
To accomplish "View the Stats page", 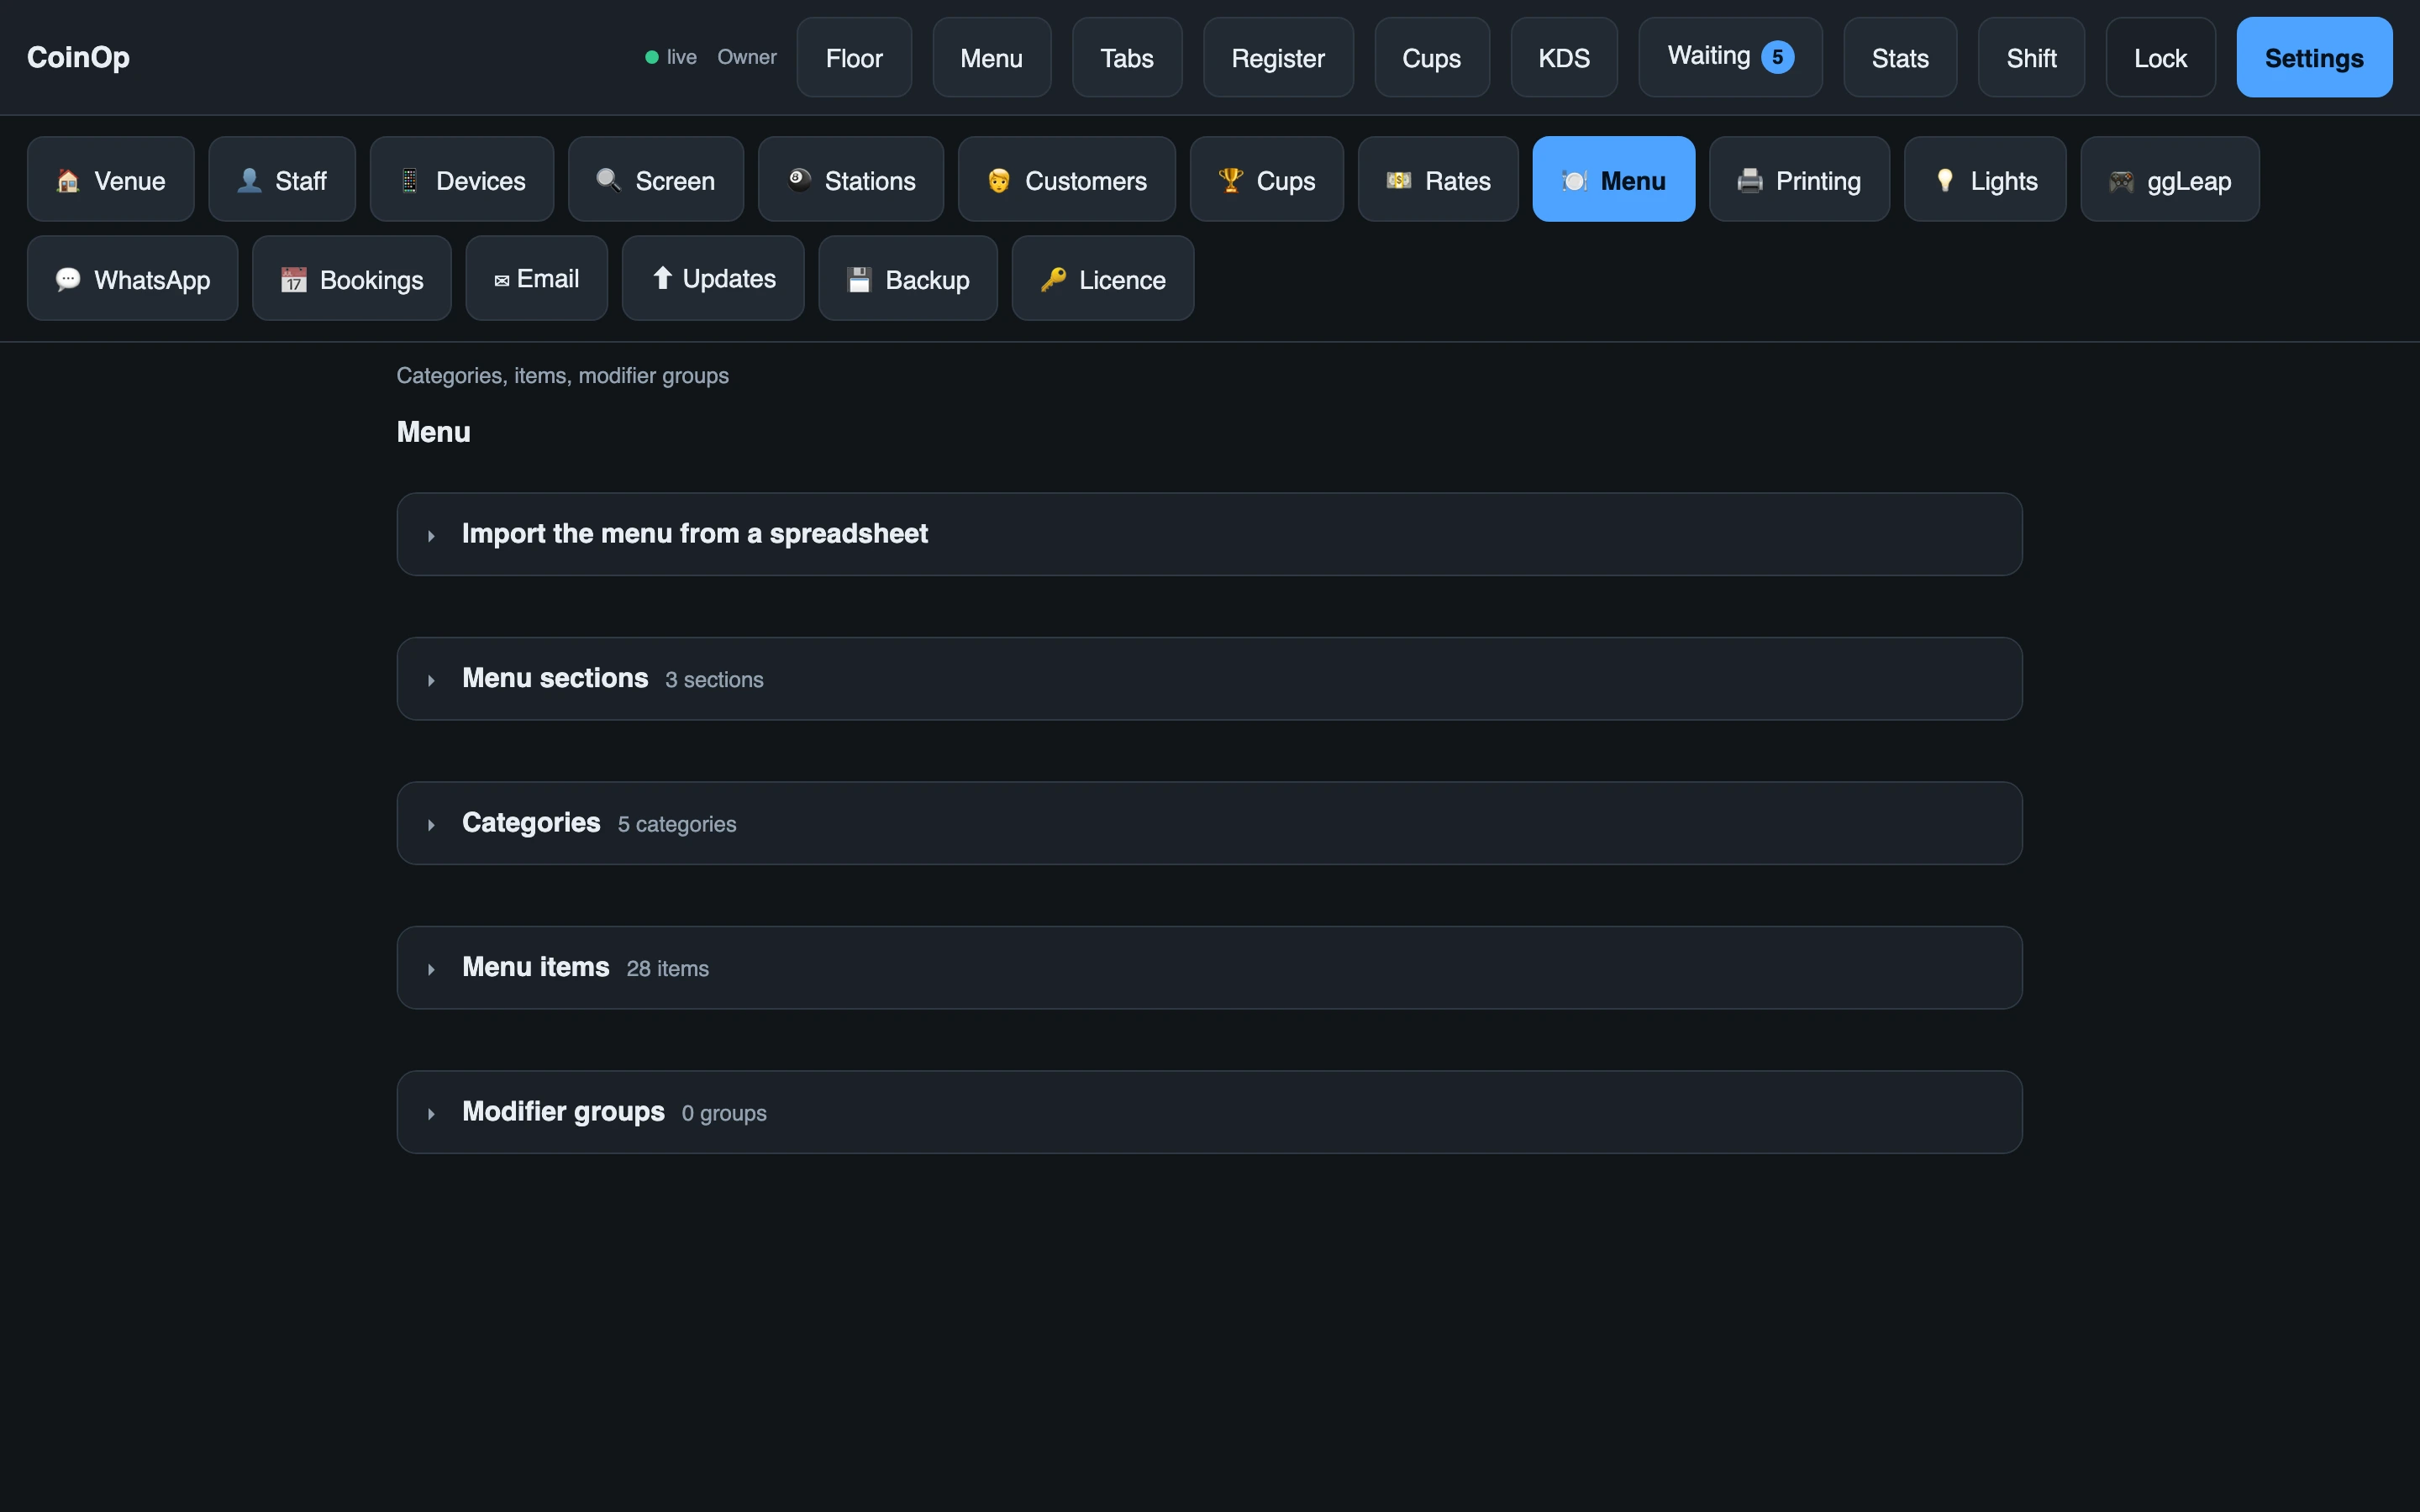I will click(1900, 57).
